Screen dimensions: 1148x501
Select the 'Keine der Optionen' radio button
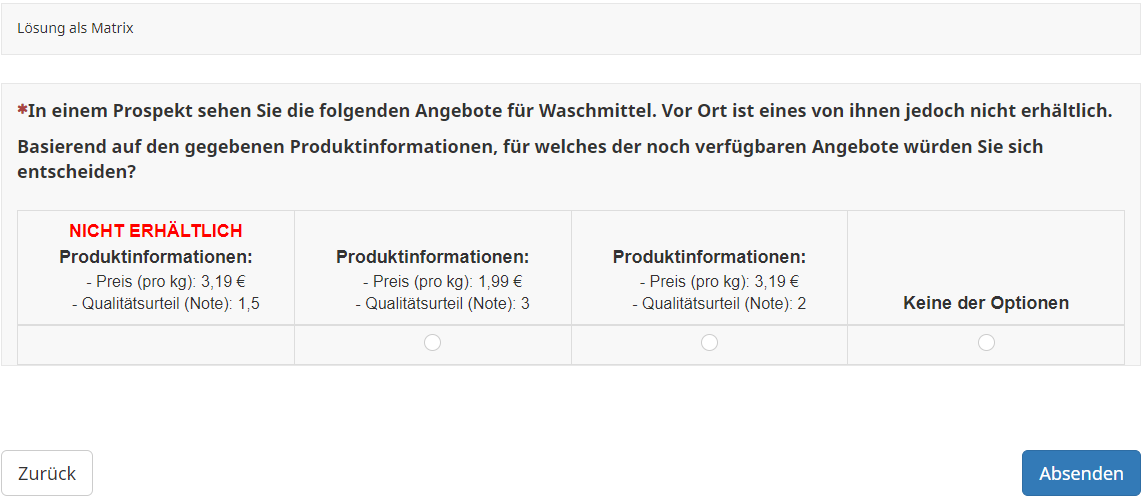(986, 343)
